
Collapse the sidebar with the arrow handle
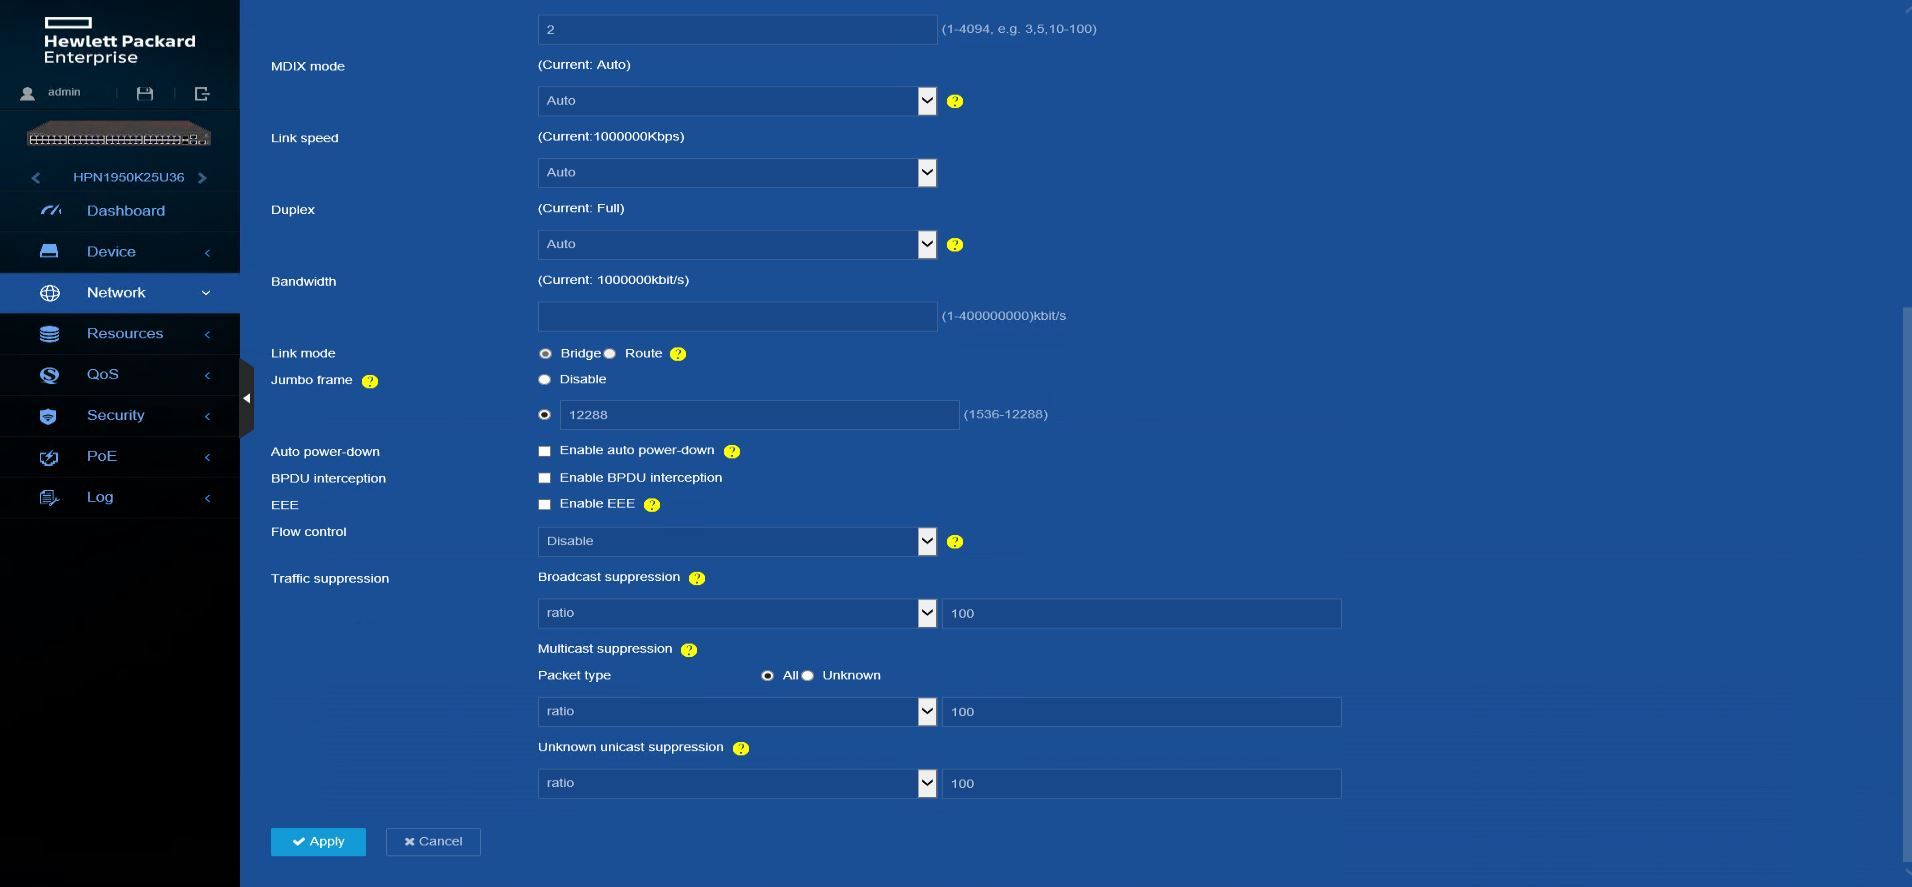pos(246,398)
